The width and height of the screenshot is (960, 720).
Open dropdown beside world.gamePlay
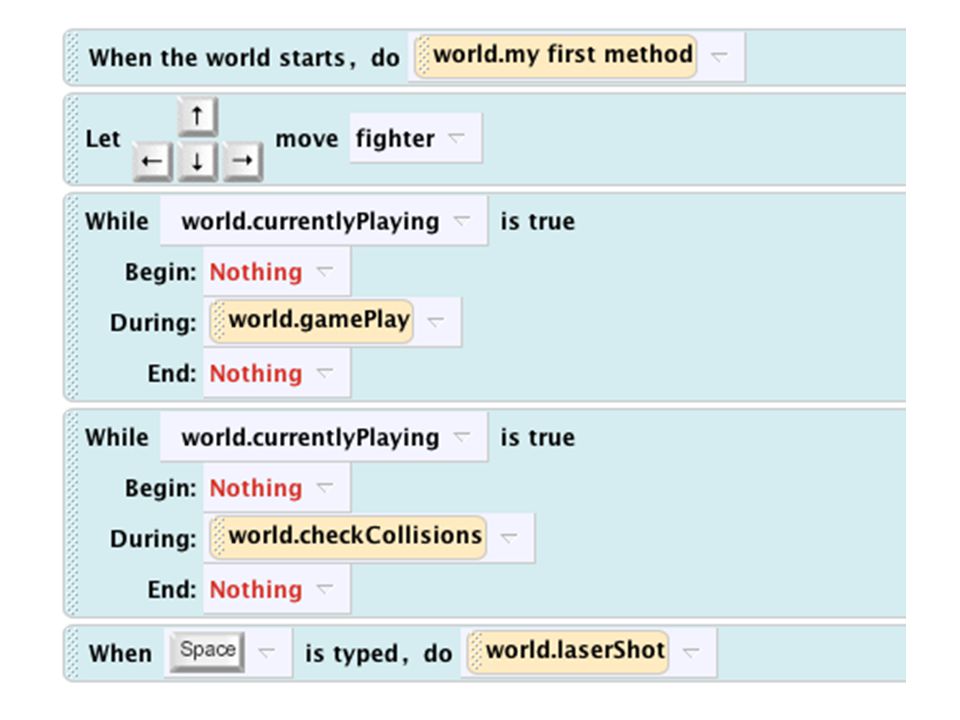(x=435, y=321)
